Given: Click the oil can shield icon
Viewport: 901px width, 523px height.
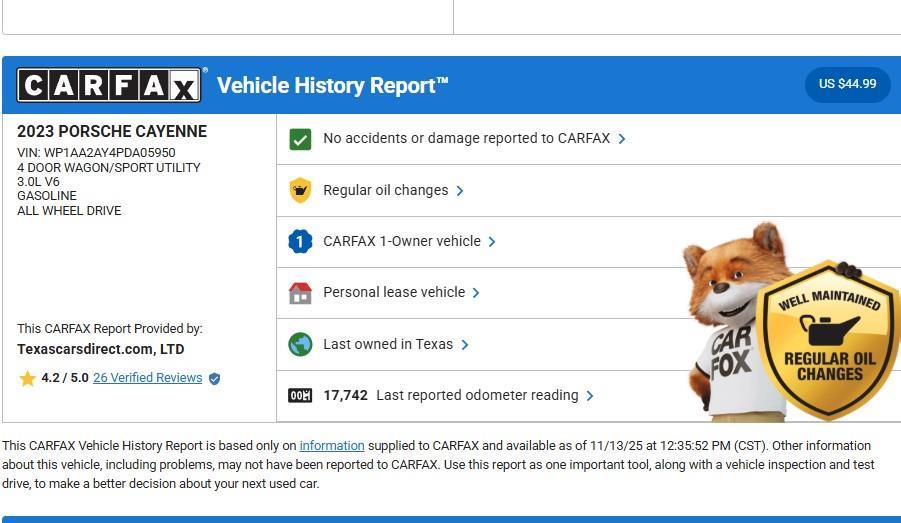Looking at the screenshot, I should pos(300,190).
